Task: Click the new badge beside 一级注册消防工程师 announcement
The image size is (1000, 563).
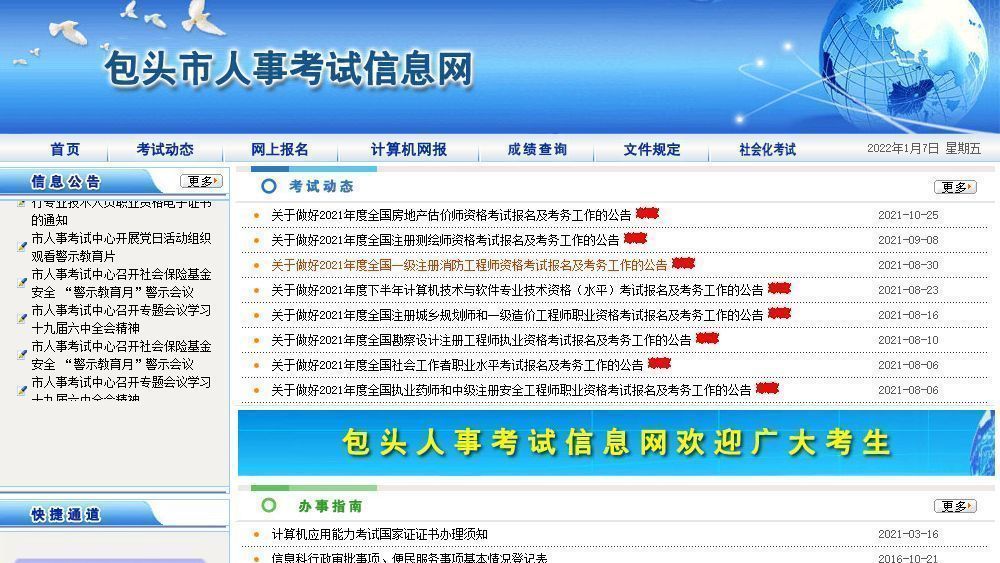Action: (x=683, y=264)
